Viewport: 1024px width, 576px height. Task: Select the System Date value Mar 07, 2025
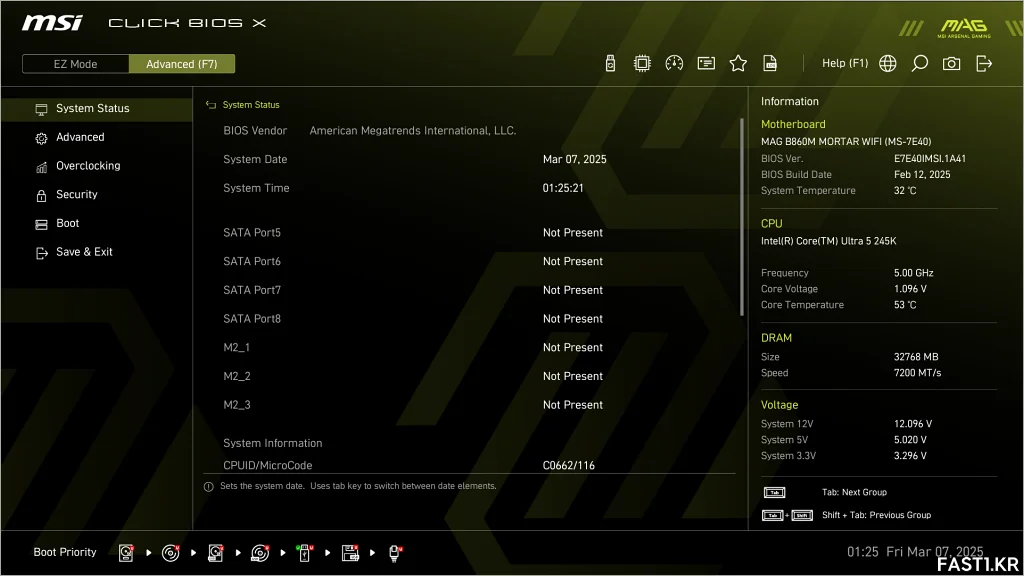click(x=575, y=159)
